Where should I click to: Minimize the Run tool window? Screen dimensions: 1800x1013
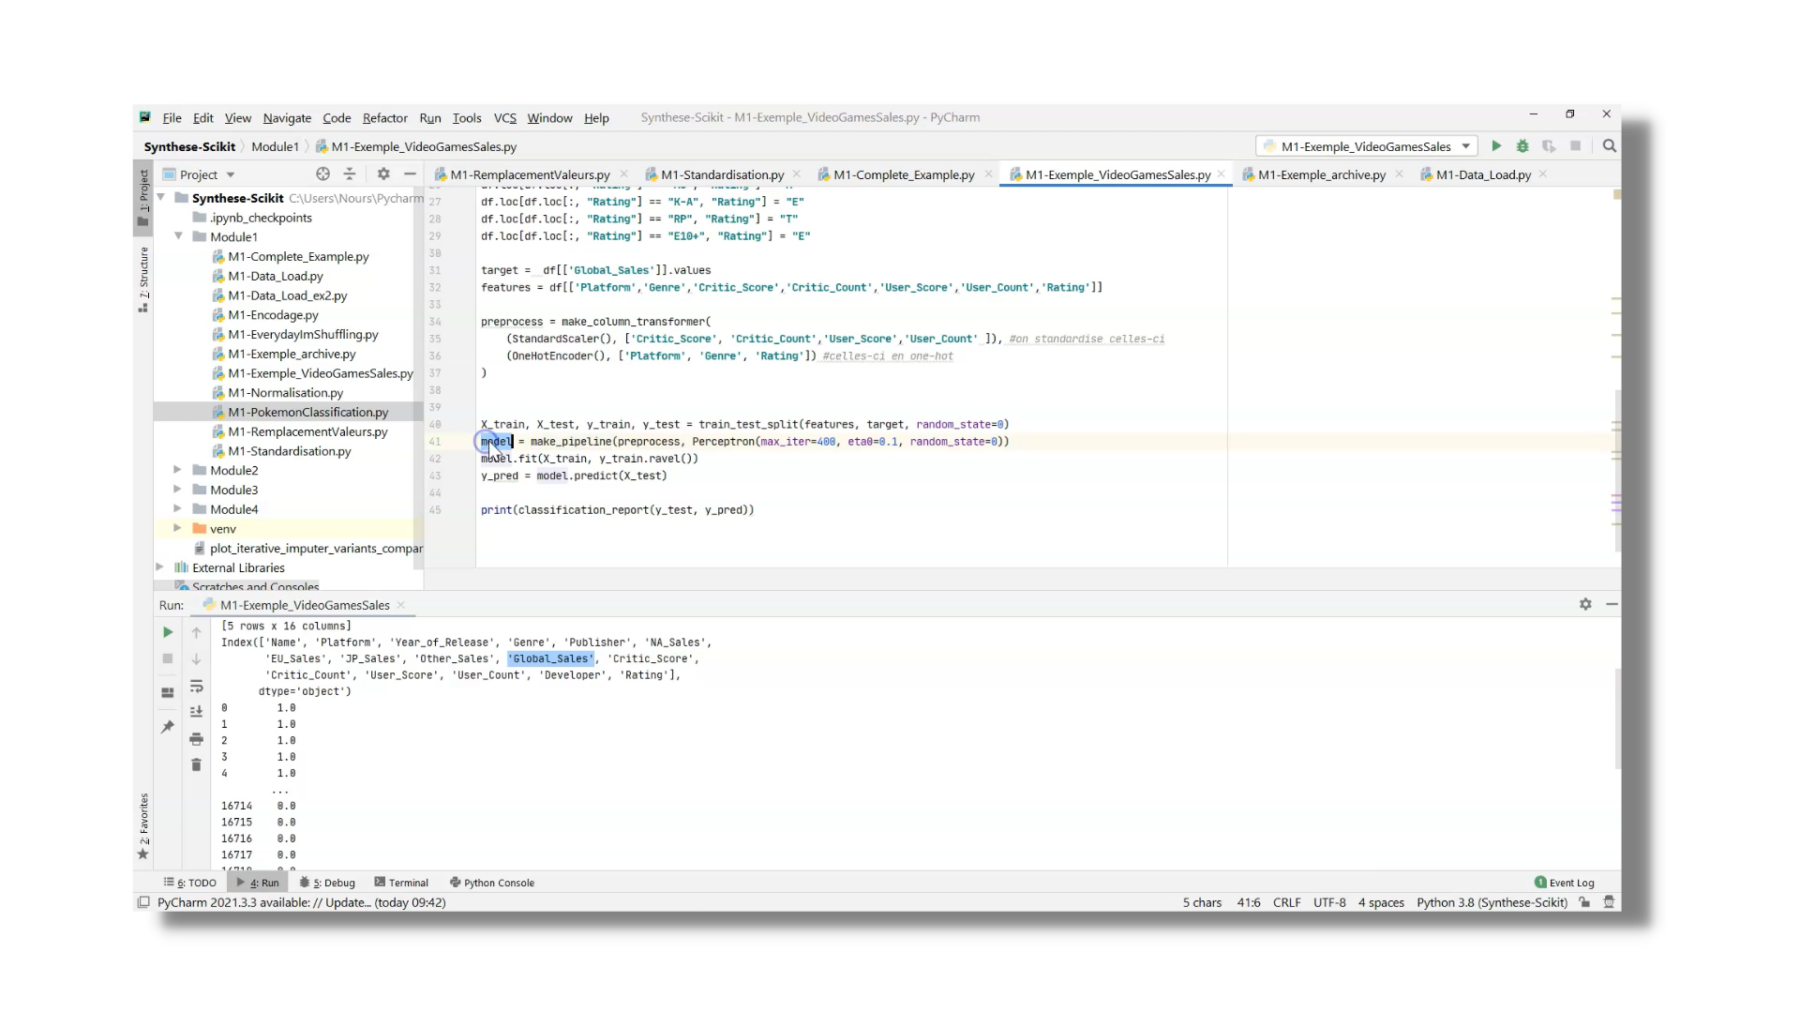tap(1611, 604)
